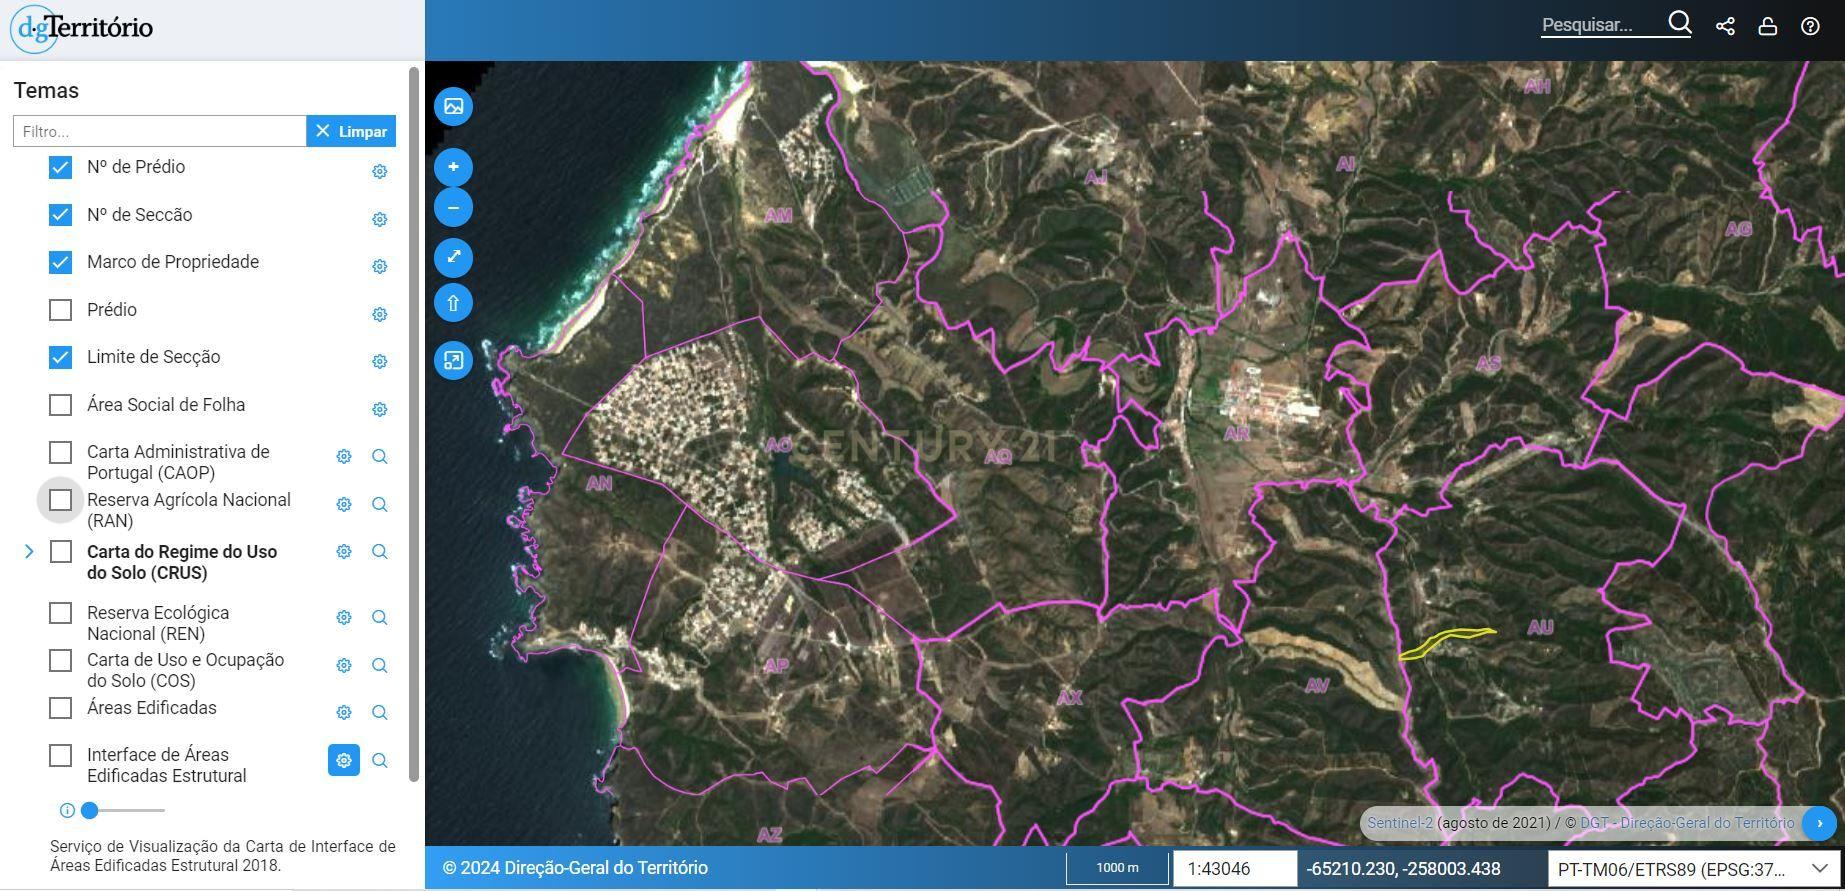
Task: Click the Filtro text input field
Action: (x=159, y=131)
